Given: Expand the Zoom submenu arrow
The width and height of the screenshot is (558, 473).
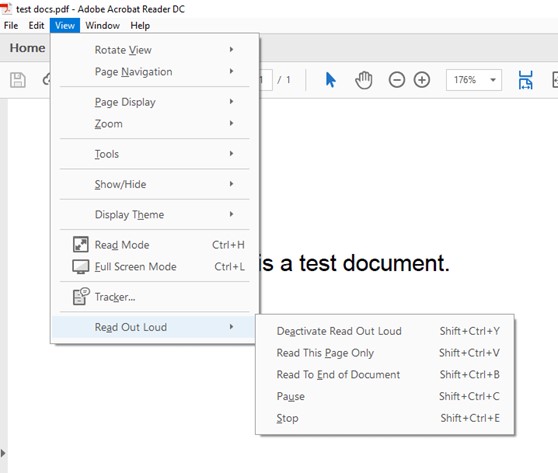Looking at the screenshot, I should tap(232, 123).
